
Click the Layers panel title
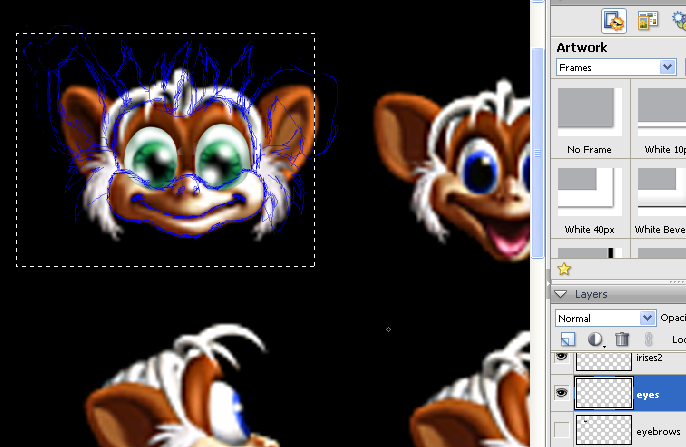click(x=591, y=294)
